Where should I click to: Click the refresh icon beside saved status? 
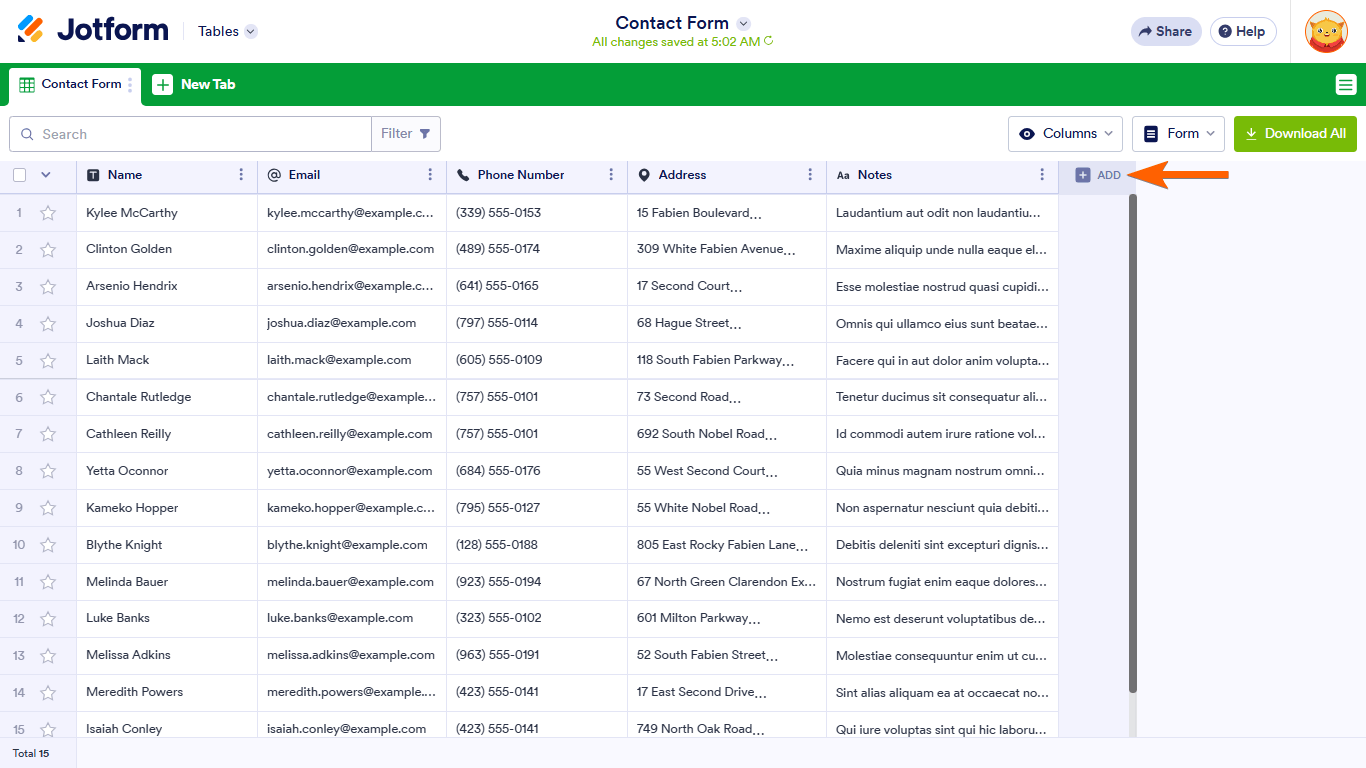tap(769, 42)
